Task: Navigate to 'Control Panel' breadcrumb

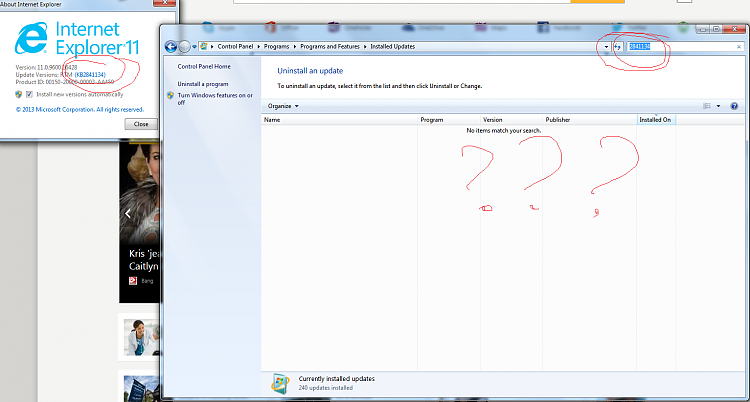Action: [235, 46]
